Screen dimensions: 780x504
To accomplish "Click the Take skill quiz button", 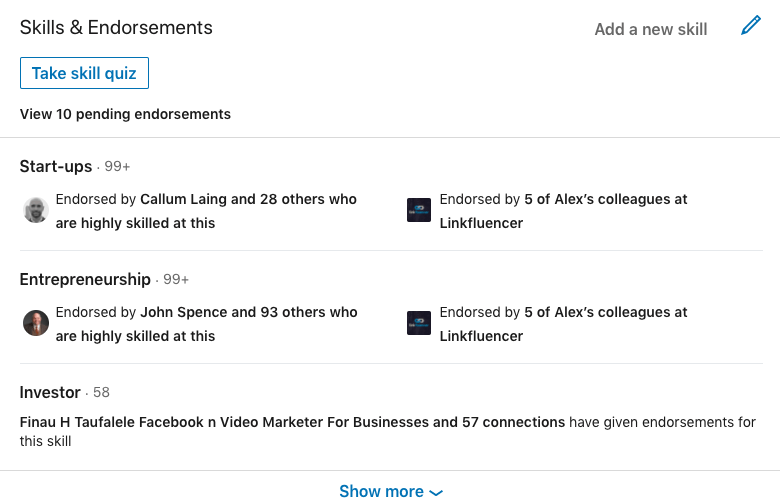I will pos(85,73).
